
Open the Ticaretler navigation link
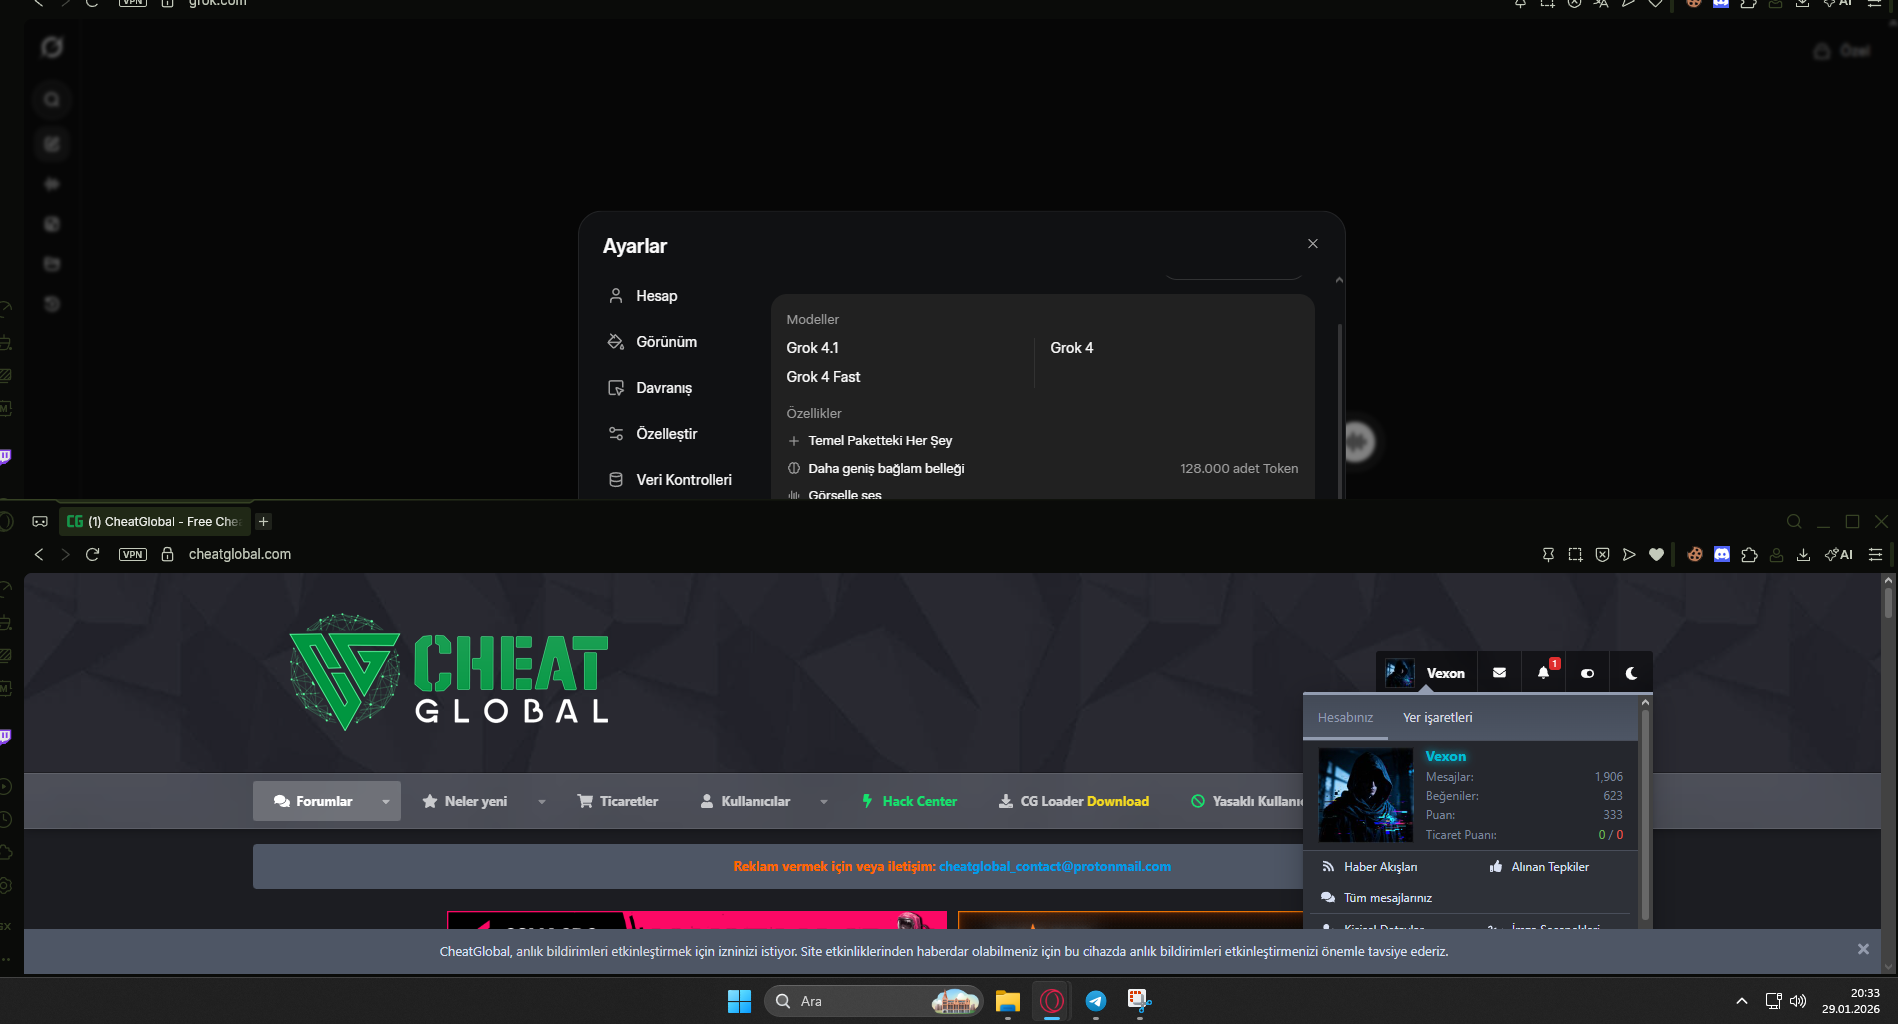(x=618, y=801)
